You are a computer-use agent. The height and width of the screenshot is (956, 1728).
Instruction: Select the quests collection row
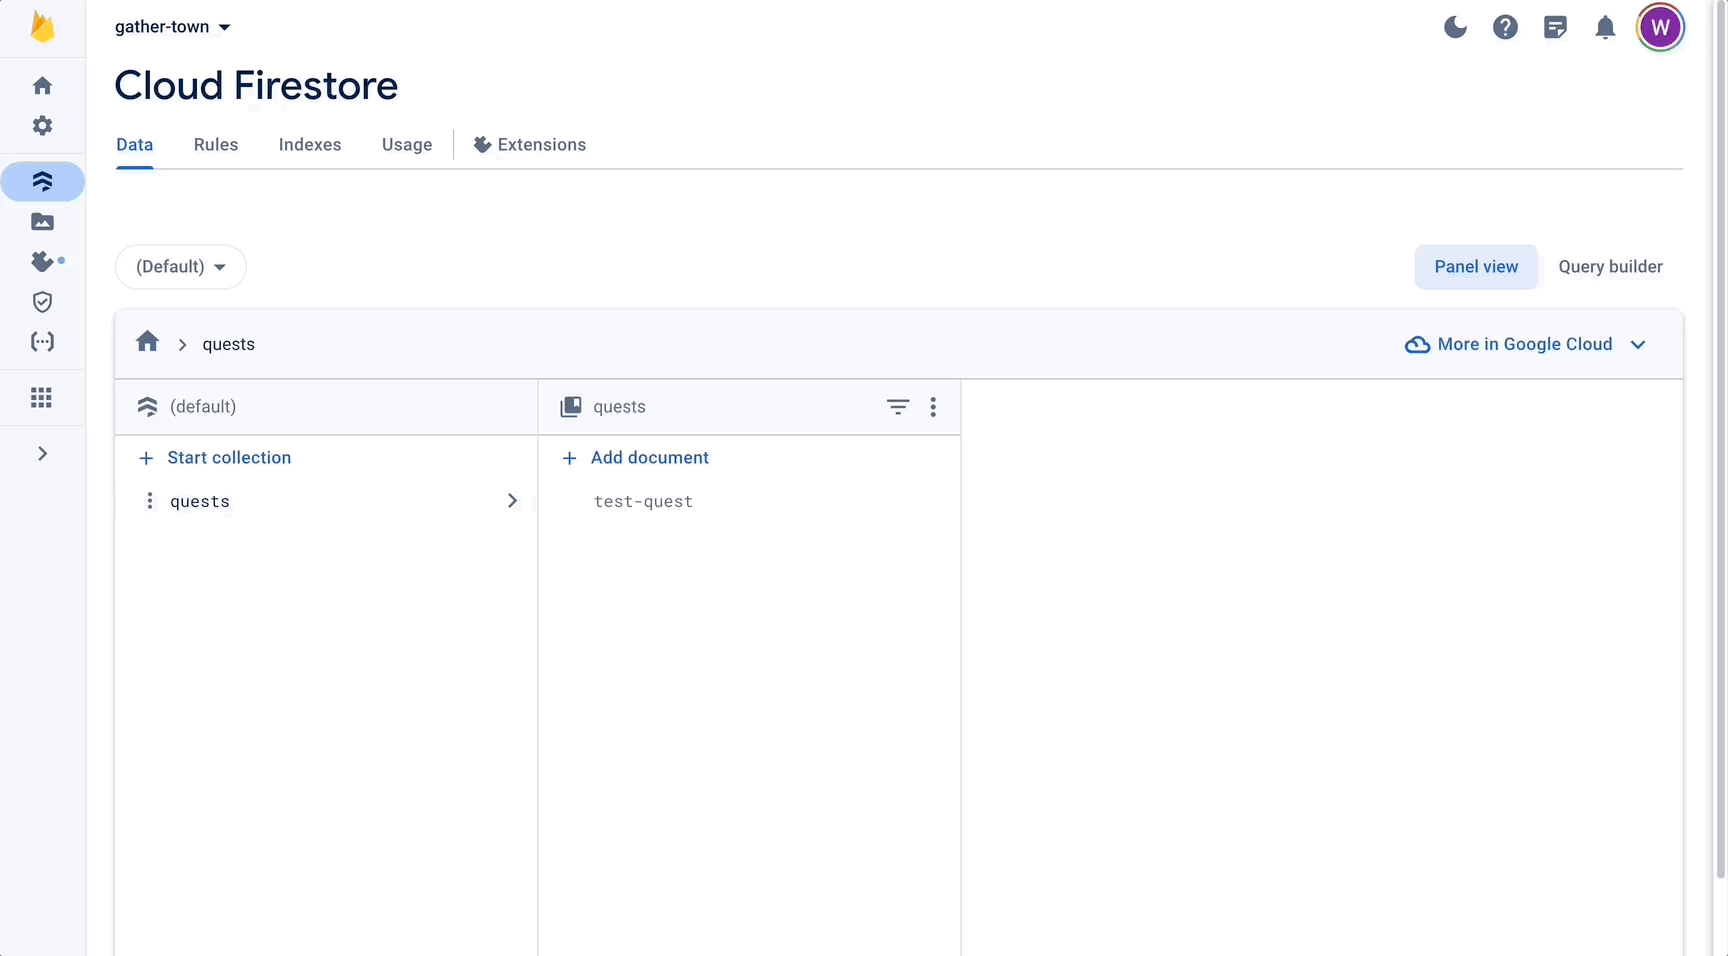tap(326, 501)
